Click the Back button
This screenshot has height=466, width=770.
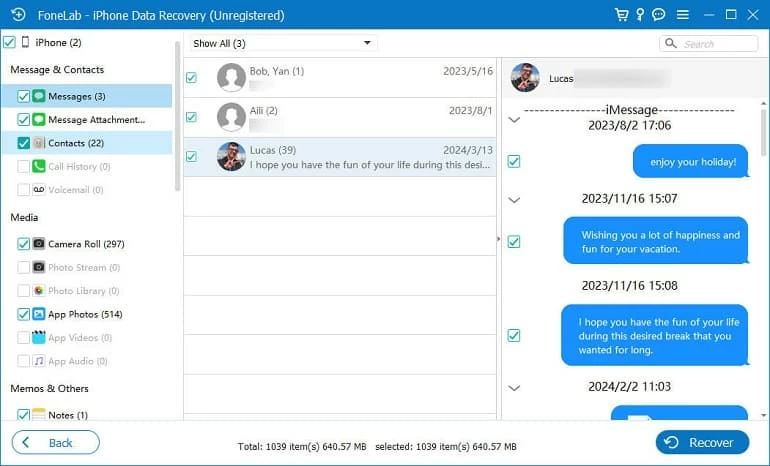[55, 442]
